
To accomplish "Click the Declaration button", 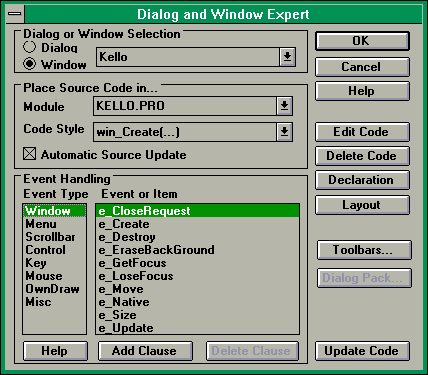I will coord(362,180).
